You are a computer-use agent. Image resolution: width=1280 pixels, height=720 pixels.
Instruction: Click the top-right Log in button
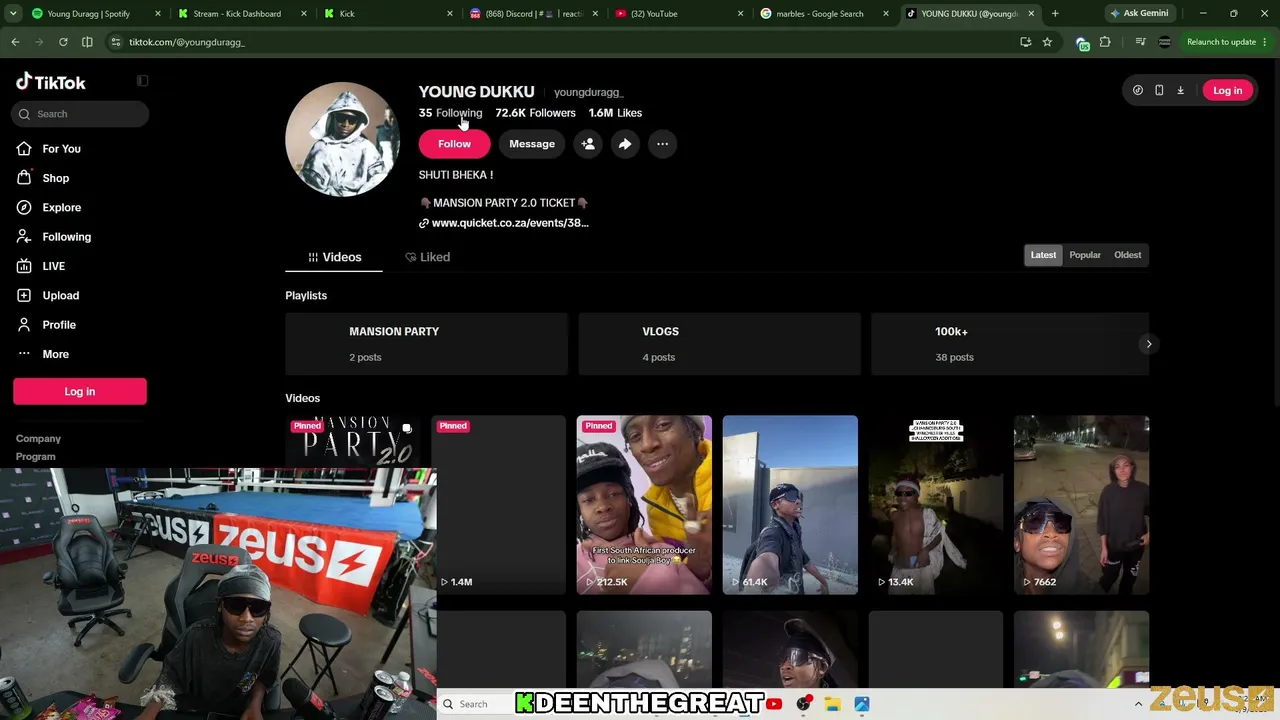[x=1227, y=91]
